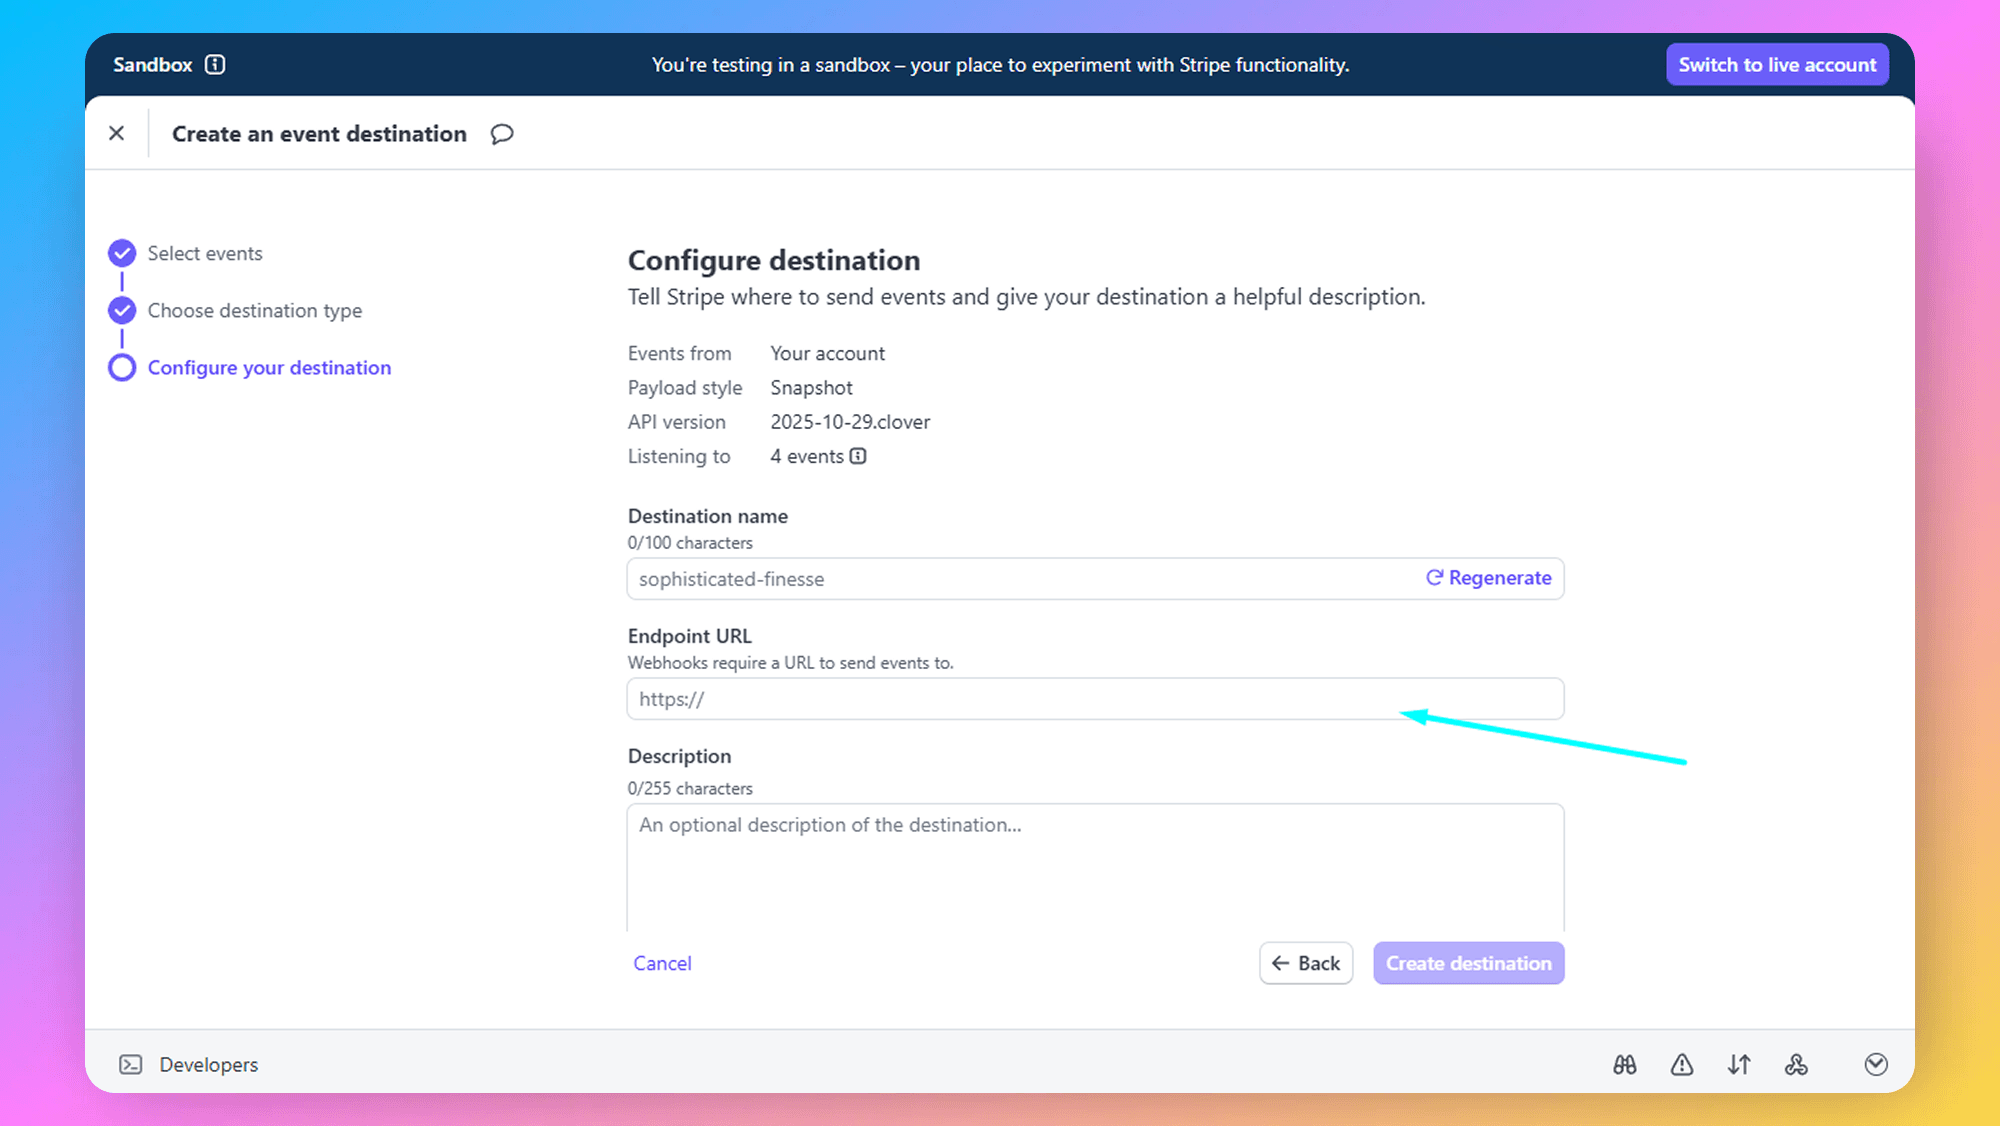Click Switch to live account button
The width and height of the screenshot is (2000, 1126).
(x=1777, y=65)
